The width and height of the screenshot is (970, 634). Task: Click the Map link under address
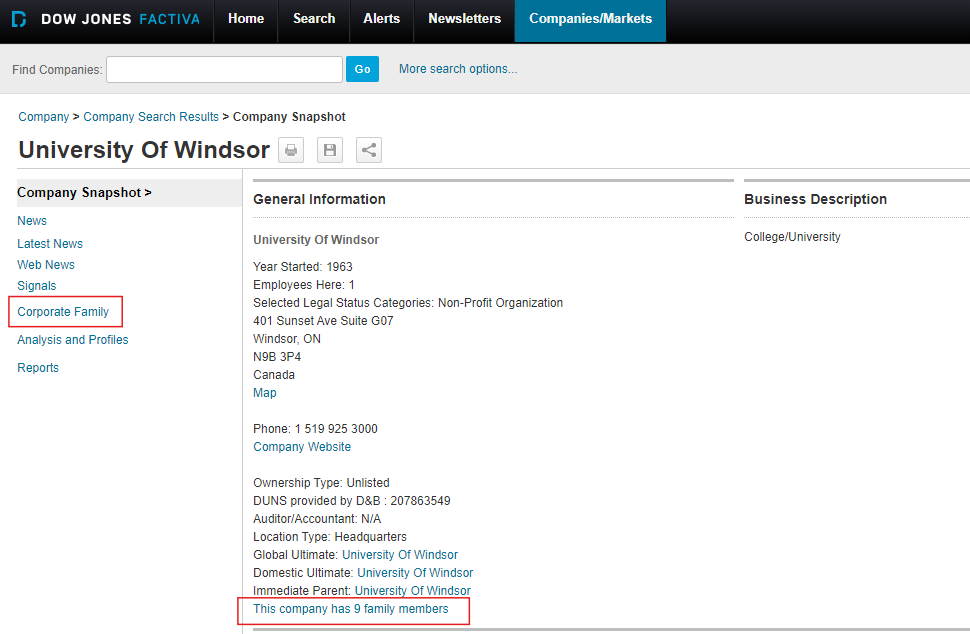tap(265, 393)
